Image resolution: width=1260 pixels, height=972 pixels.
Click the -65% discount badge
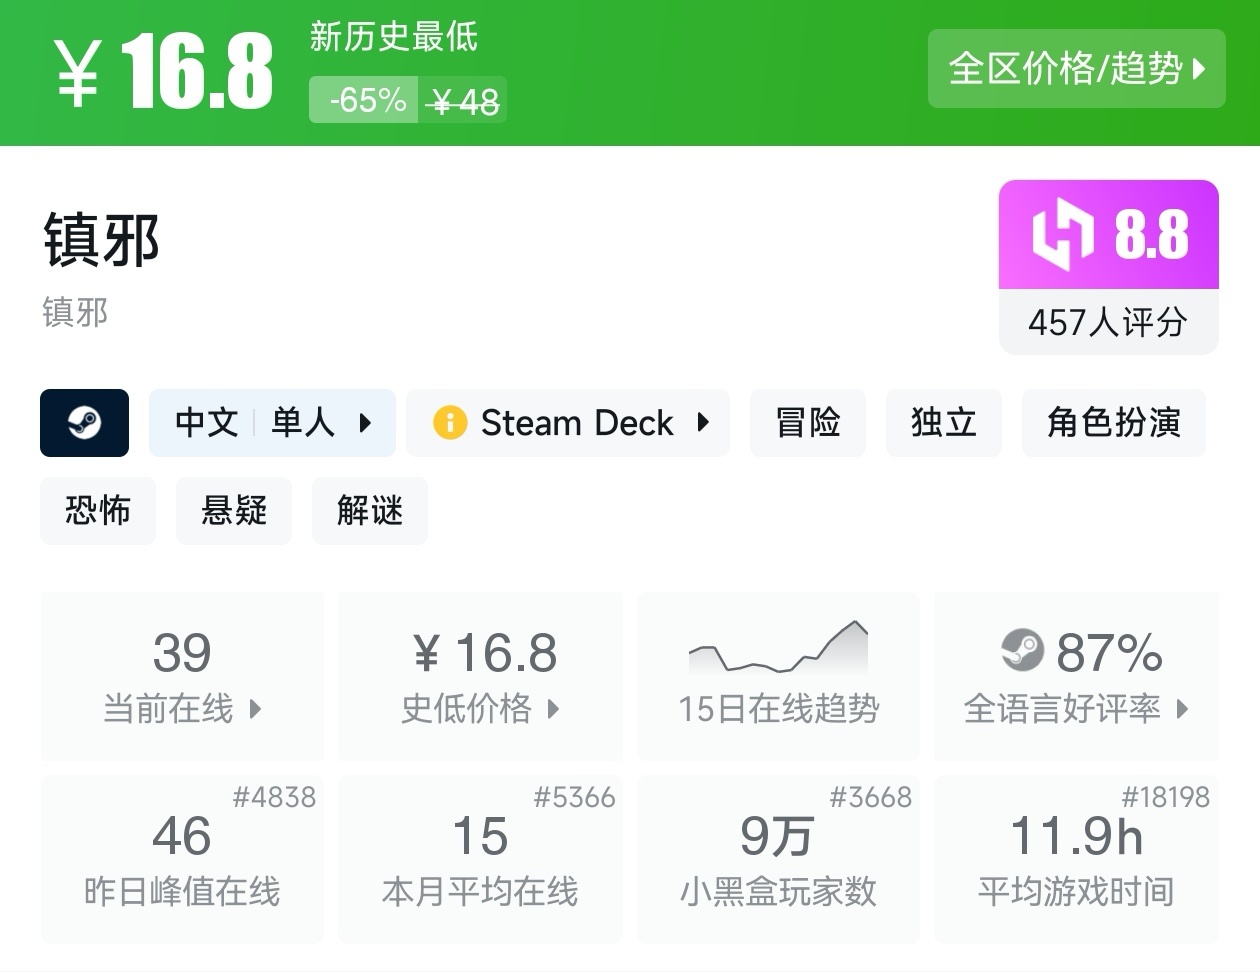coord(364,100)
